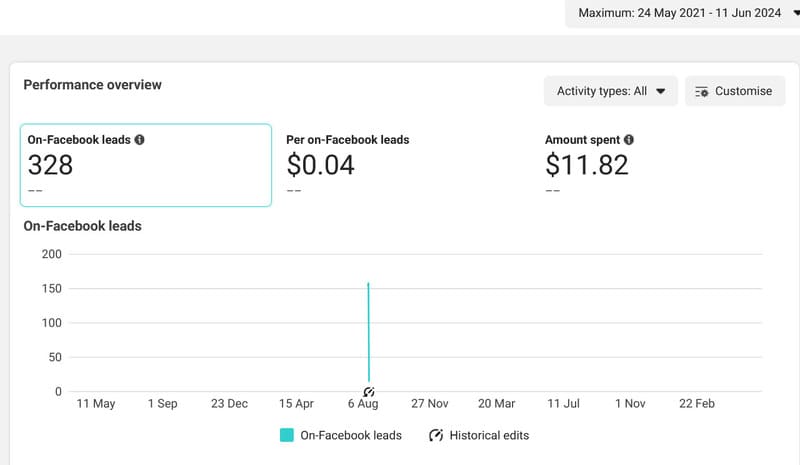
Task: Click the historical edit marker on the chart axis
Action: tap(369, 391)
